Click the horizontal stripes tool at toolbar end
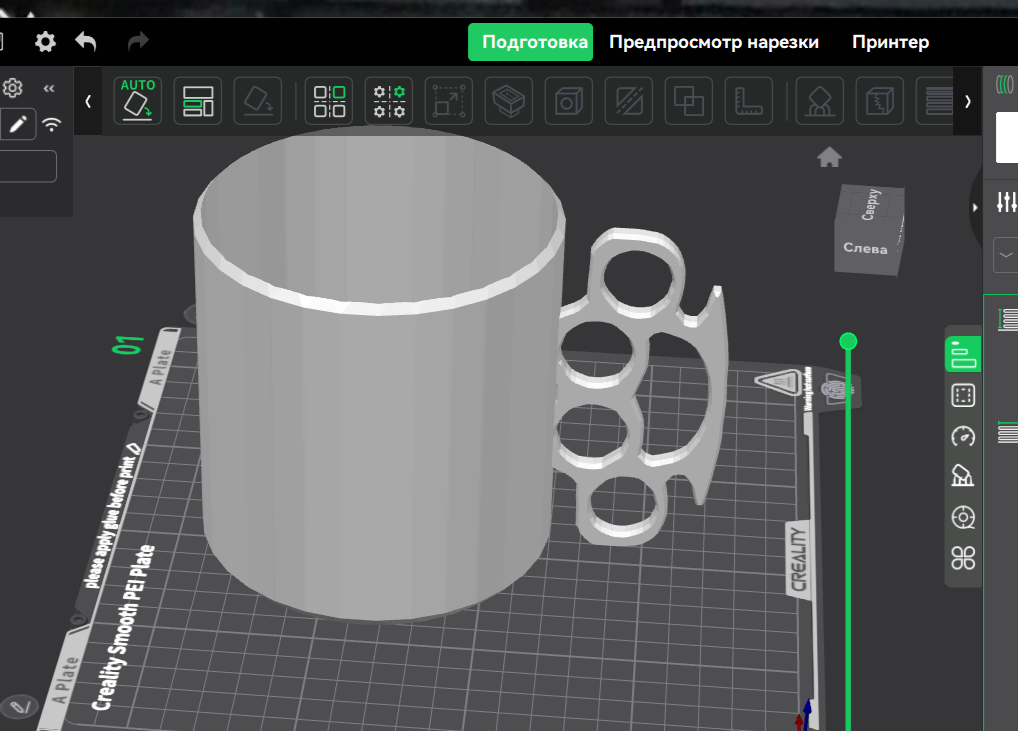 coord(936,101)
